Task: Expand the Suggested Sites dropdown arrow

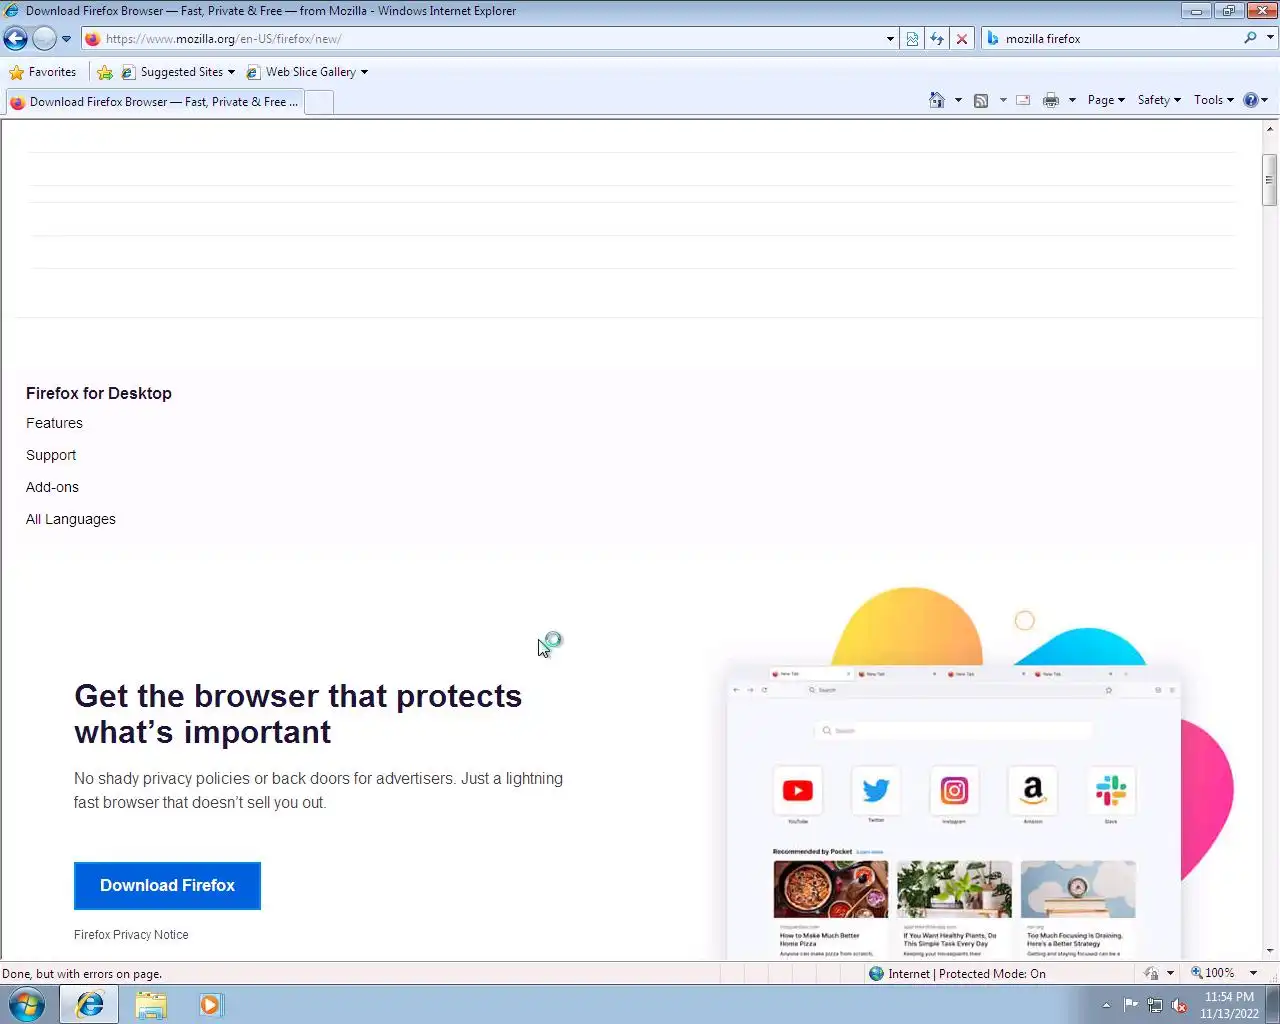Action: (231, 72)
